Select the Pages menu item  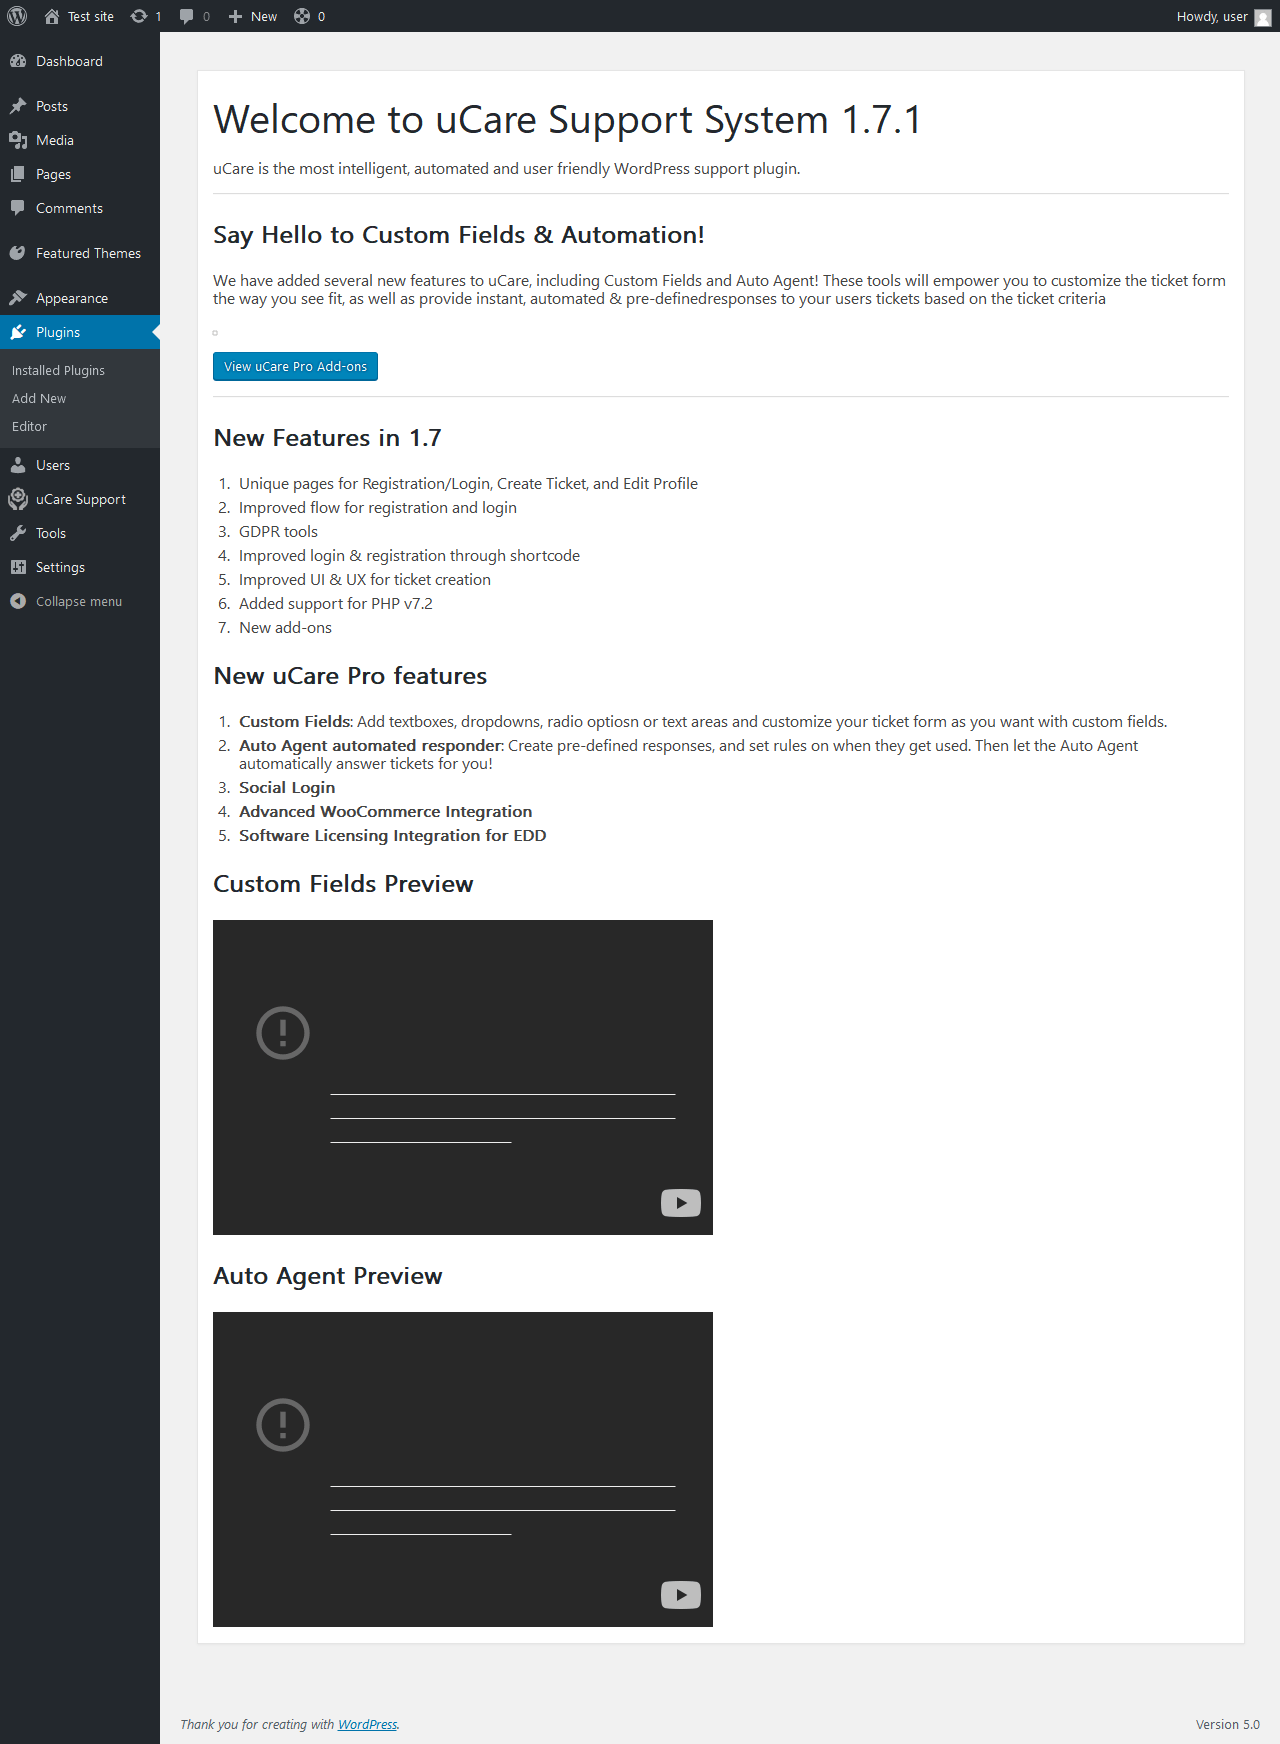80,174
